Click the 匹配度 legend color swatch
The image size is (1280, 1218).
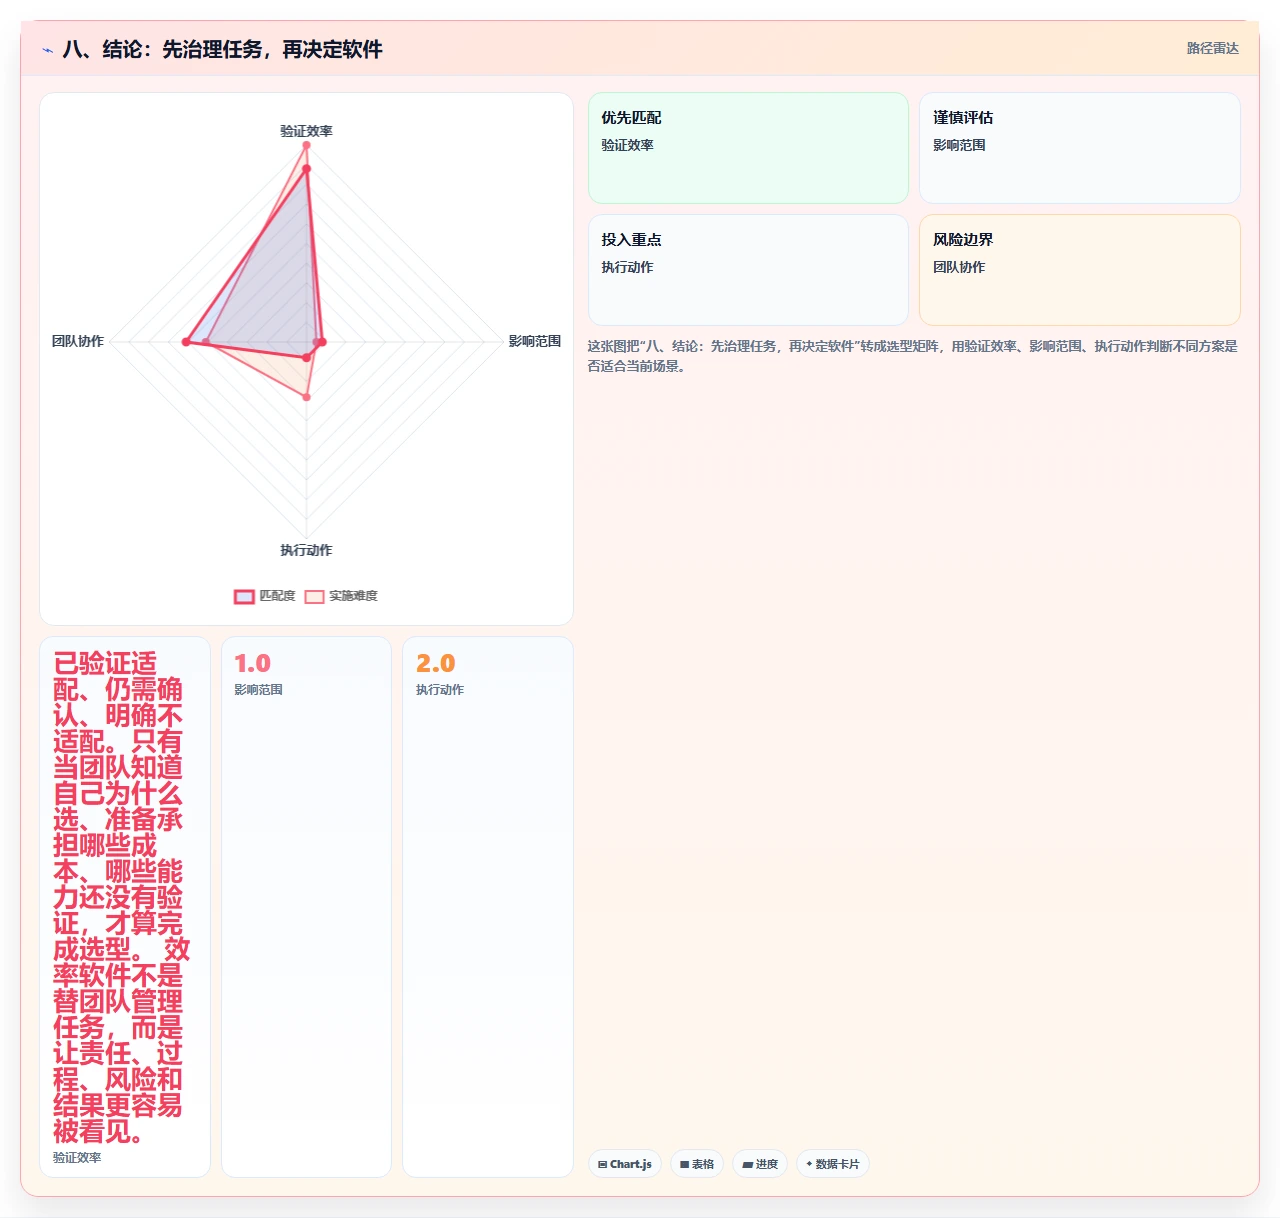244,597
